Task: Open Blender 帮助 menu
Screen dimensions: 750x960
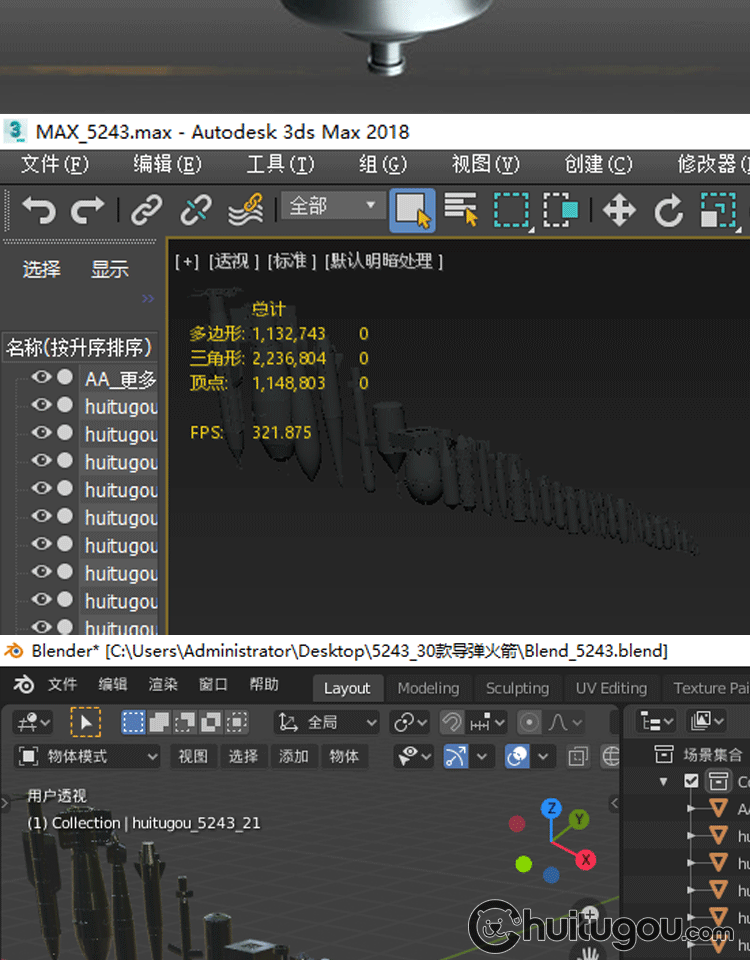Action: point(264,684)
